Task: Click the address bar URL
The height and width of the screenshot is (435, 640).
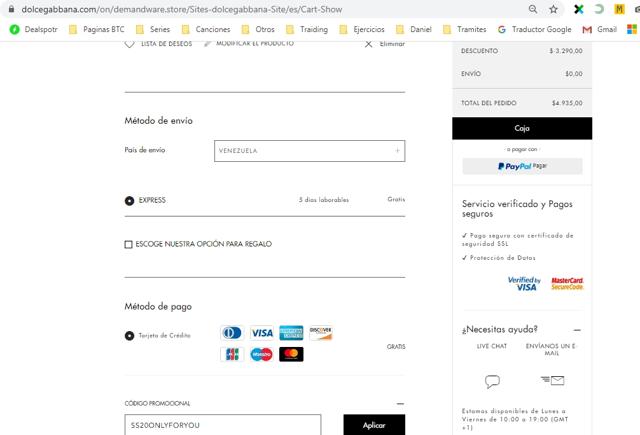Action: 182,9
